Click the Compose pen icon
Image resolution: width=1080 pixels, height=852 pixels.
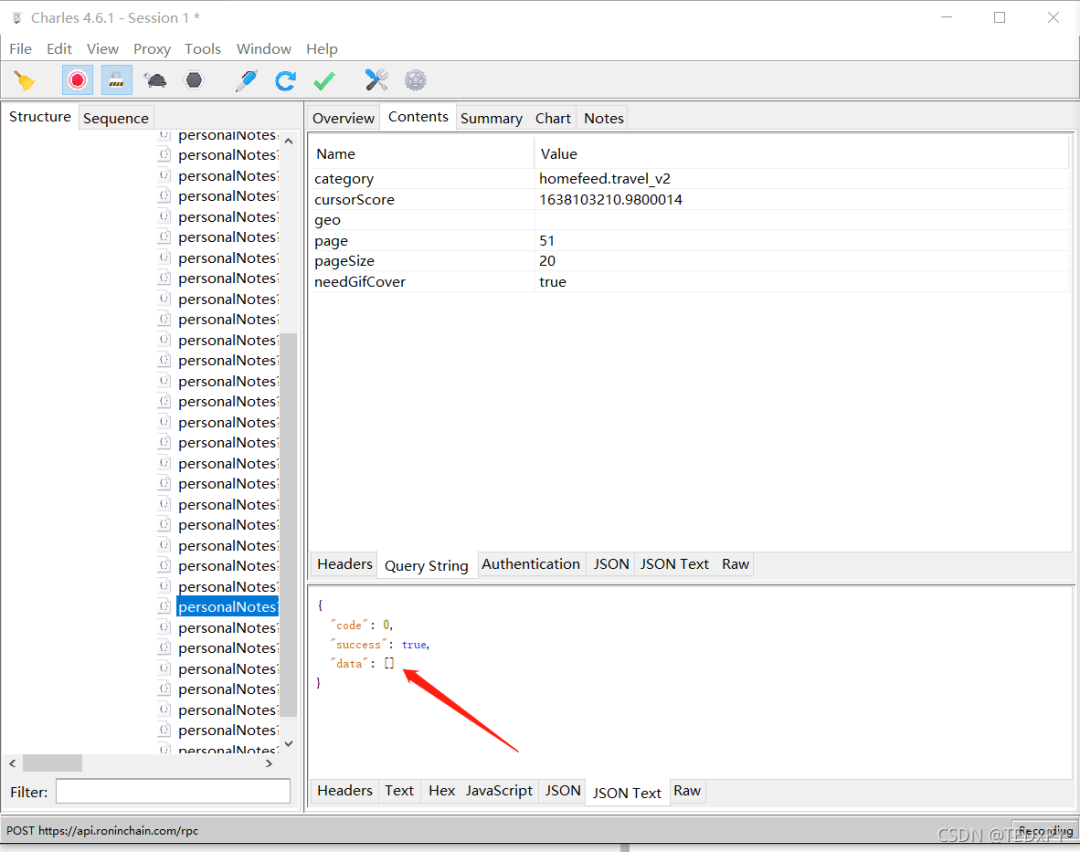pyautogui.click(x=246, y=81)
